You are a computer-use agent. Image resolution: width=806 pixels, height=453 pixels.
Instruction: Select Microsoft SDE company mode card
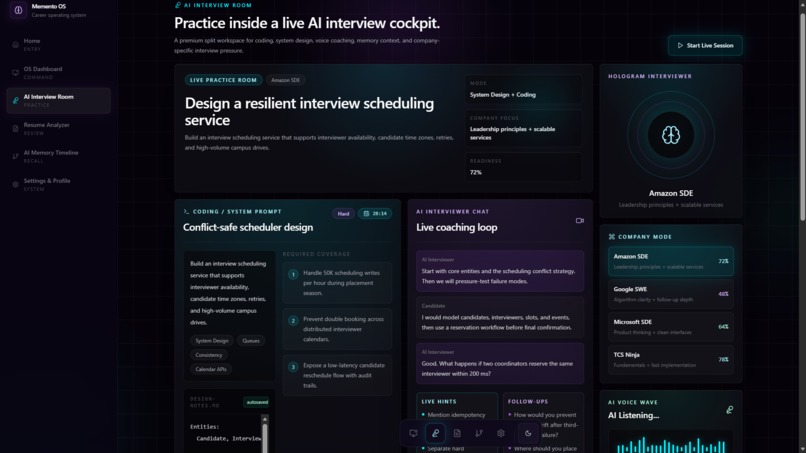pos(671,327)
